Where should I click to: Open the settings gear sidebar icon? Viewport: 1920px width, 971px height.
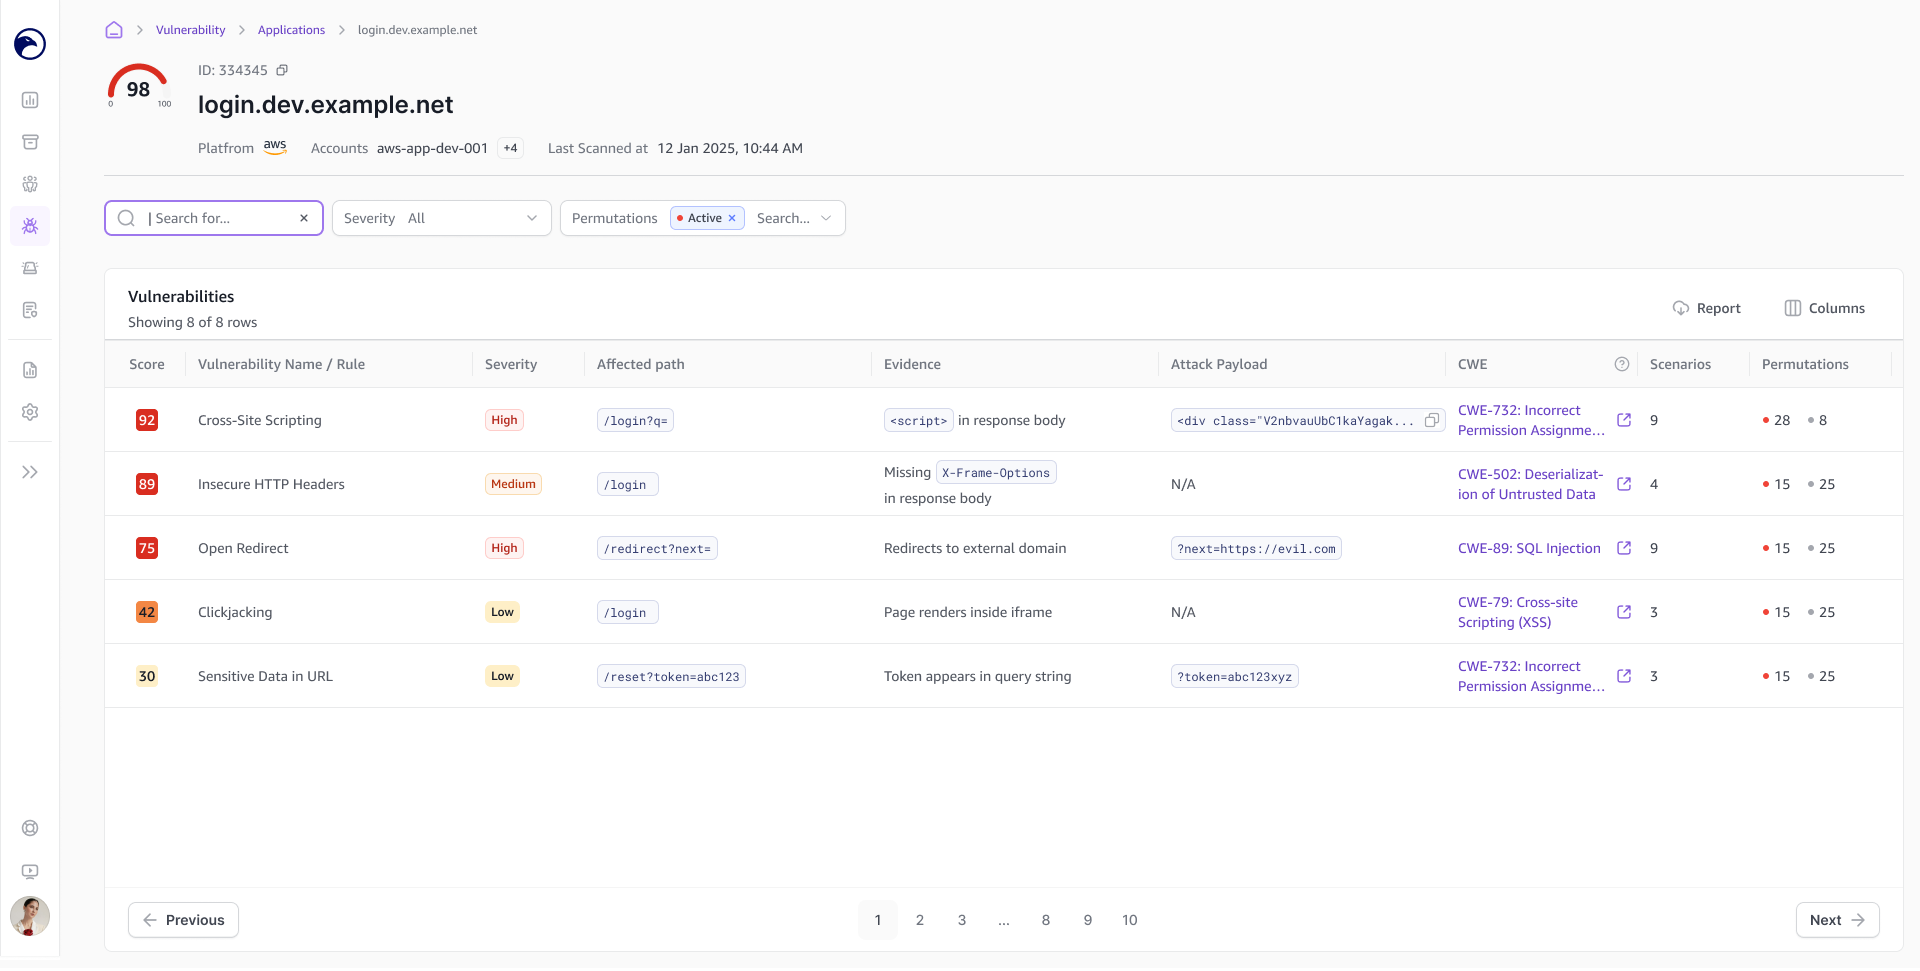pyautogui.click(x=30, y=412)
